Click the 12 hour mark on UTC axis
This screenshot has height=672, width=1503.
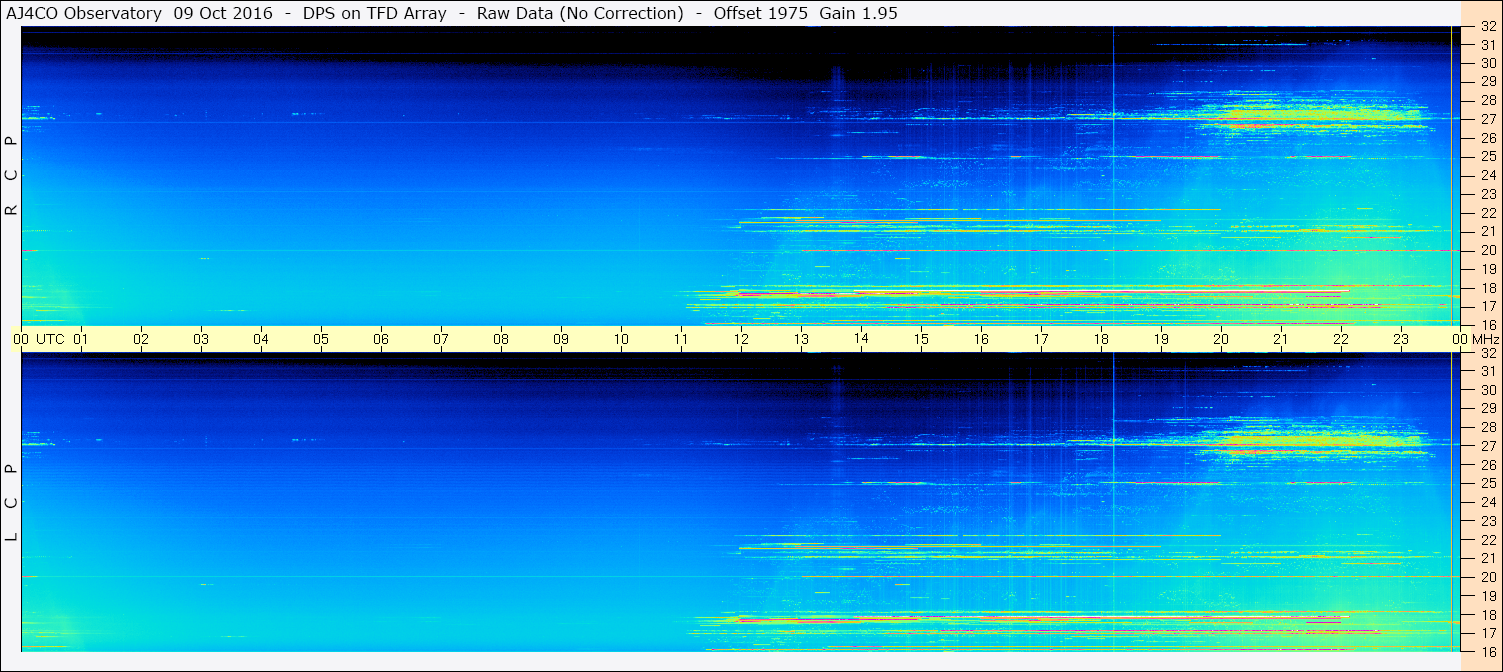click(741, 339)
